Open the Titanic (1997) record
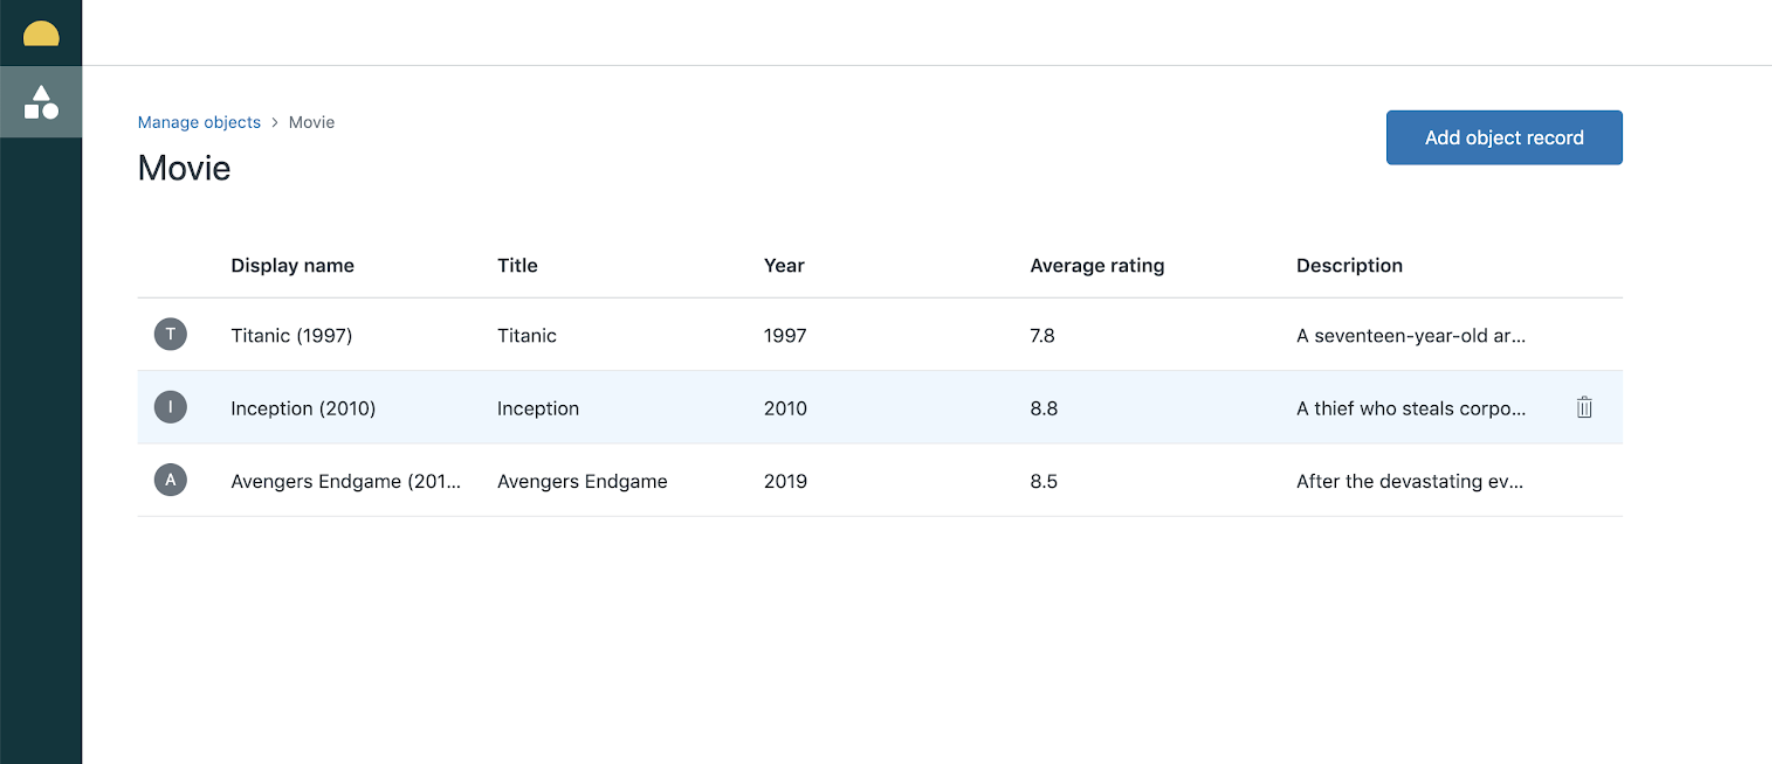The image size is (1772, 764). pyautogui.click(x=291, y=336)
